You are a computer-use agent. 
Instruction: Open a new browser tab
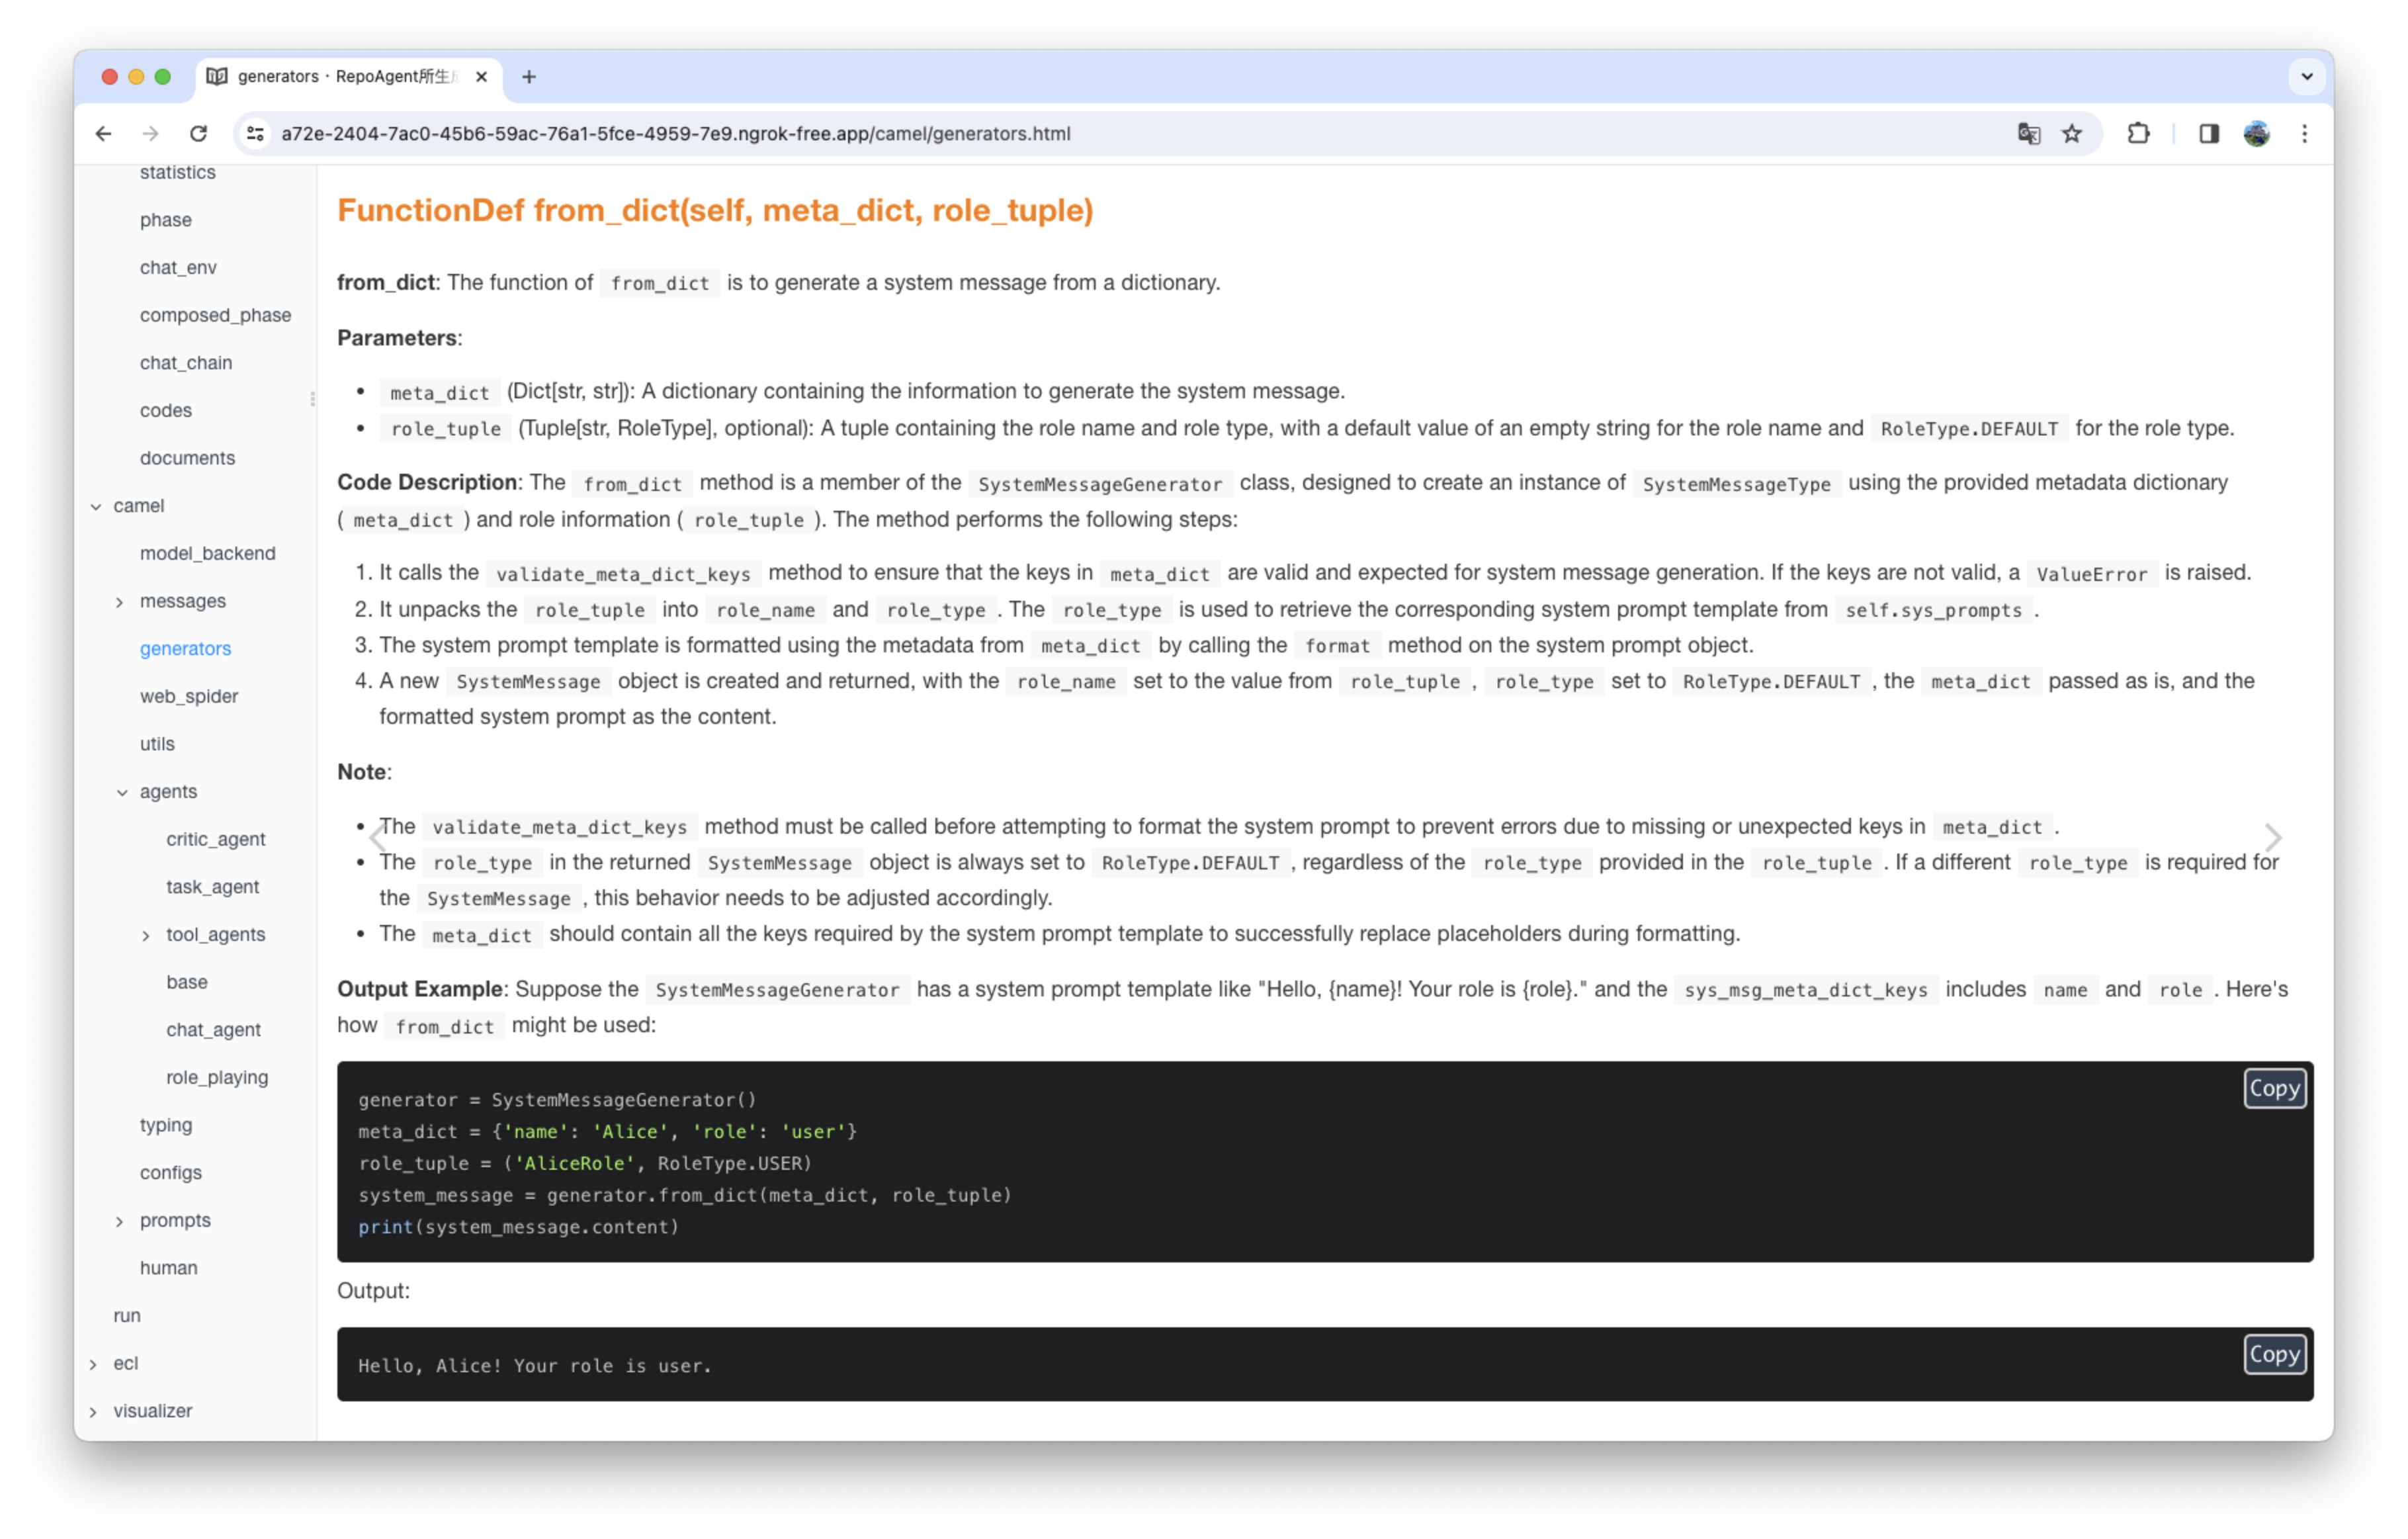click(x=529, y=77)
